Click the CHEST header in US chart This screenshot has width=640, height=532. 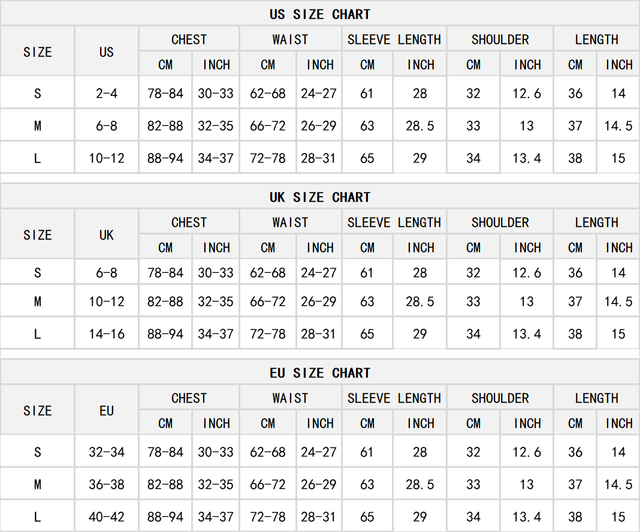point(189,39)
